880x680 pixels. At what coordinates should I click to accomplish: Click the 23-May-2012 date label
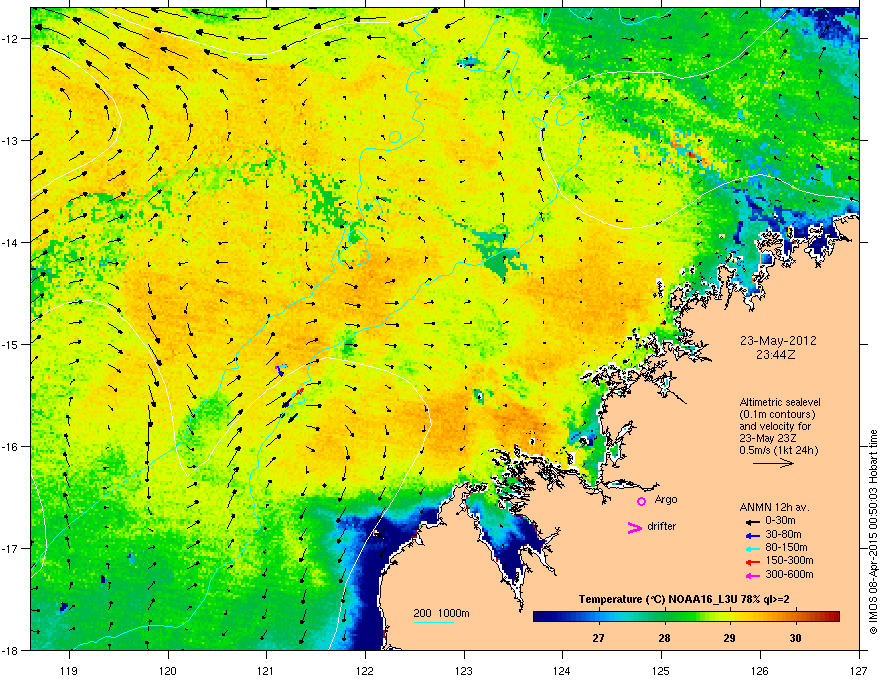(x=778, y=341)
